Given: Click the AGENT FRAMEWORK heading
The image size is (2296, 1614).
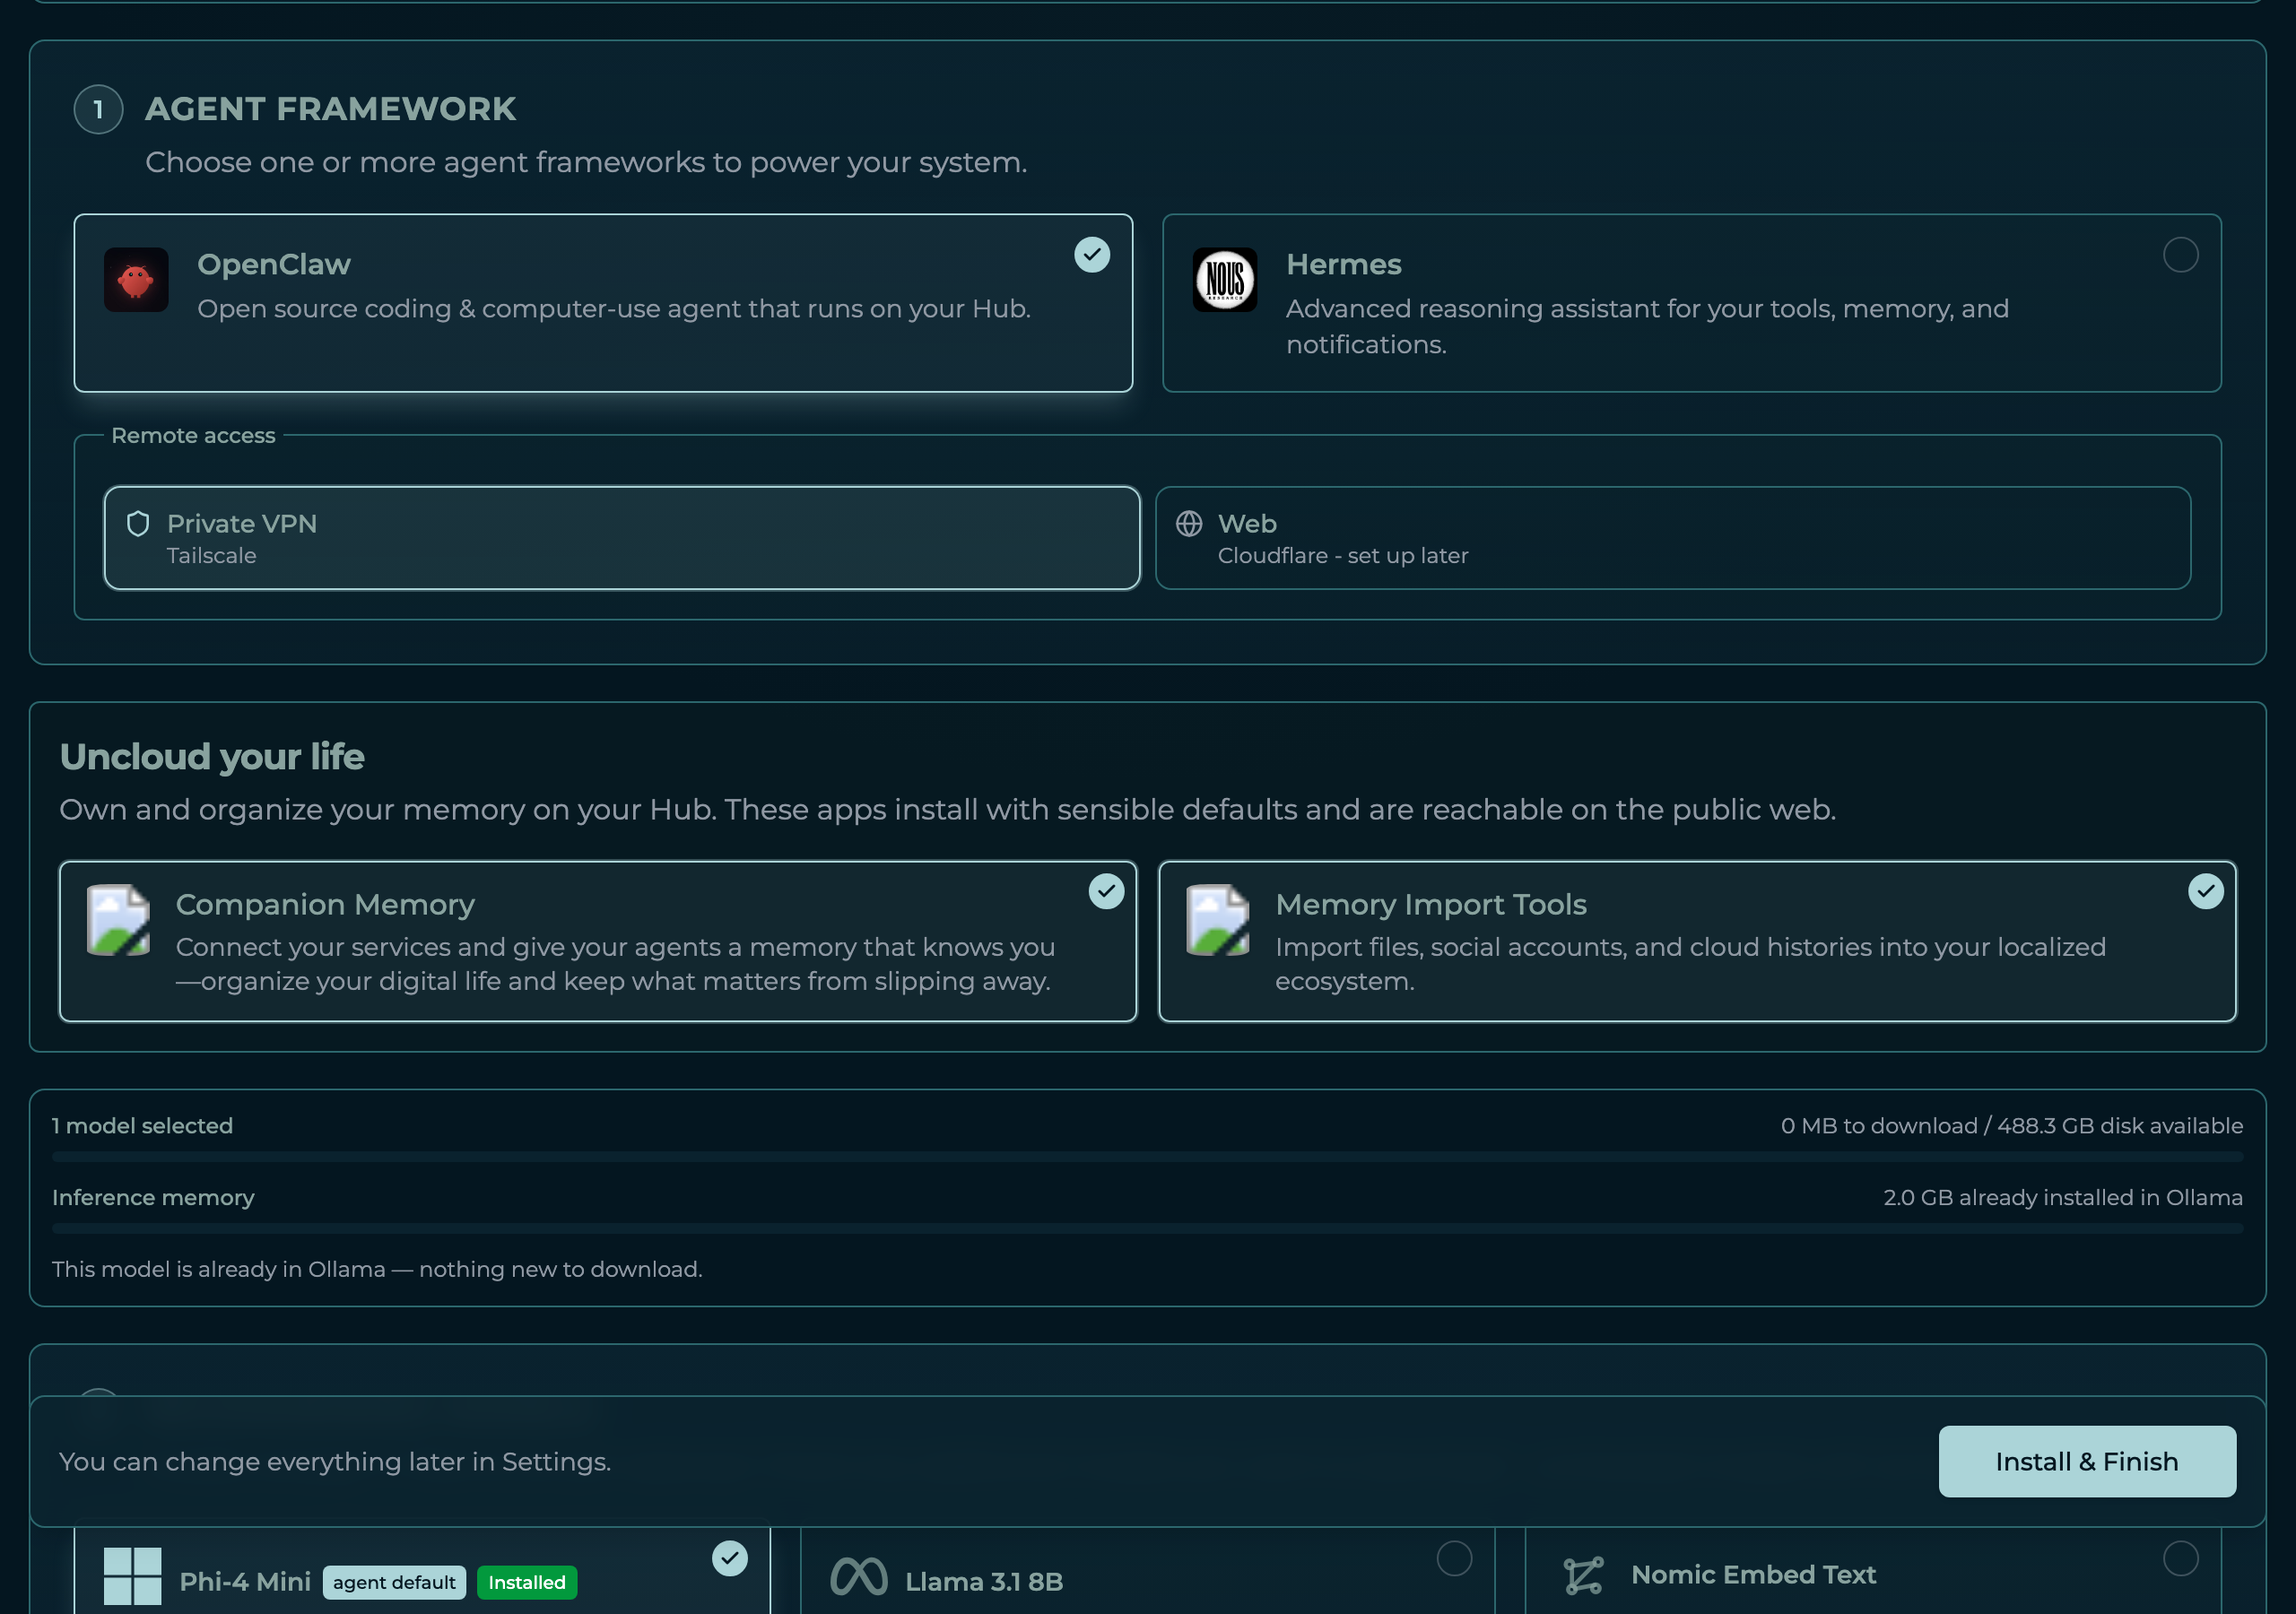Looking at the screenshot, I should [331, 109].
